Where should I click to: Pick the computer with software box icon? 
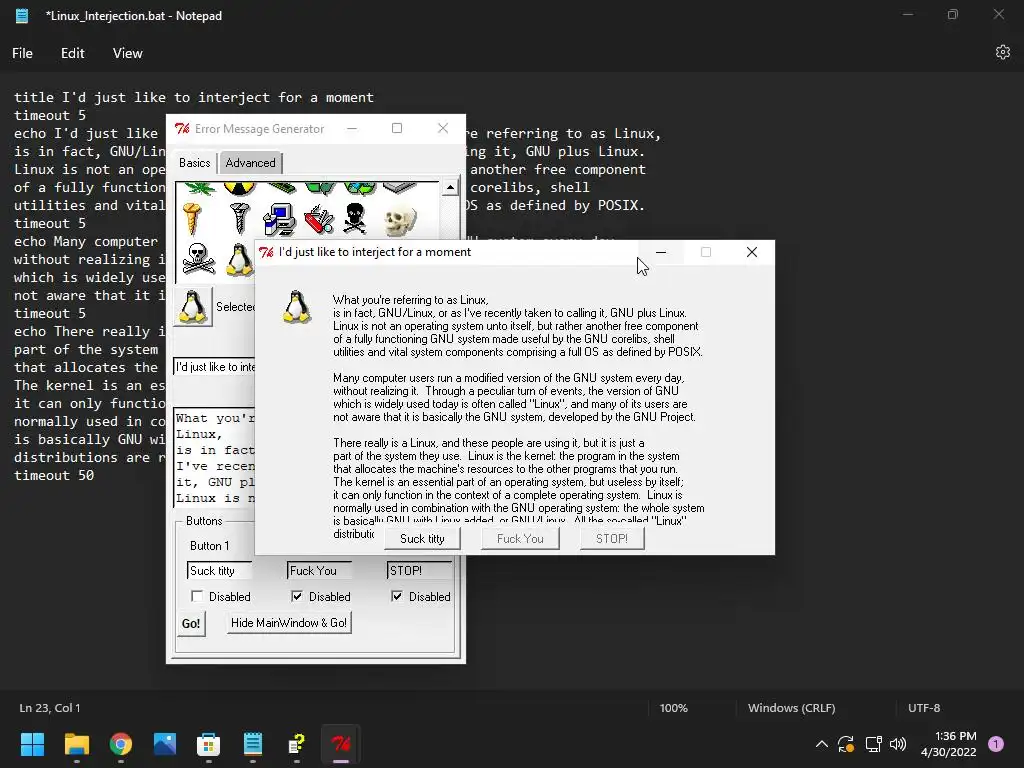point(280,219)
